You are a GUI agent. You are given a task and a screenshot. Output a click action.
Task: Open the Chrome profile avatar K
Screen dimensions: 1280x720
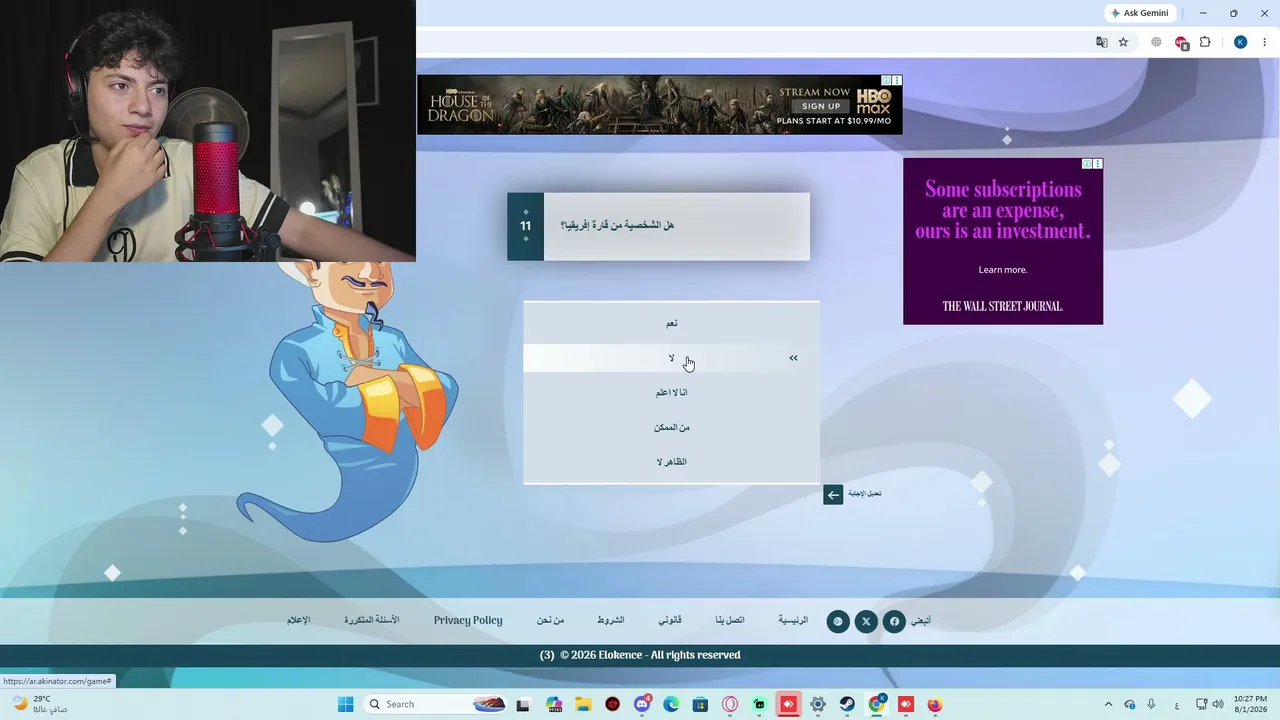coord(1241,42)
